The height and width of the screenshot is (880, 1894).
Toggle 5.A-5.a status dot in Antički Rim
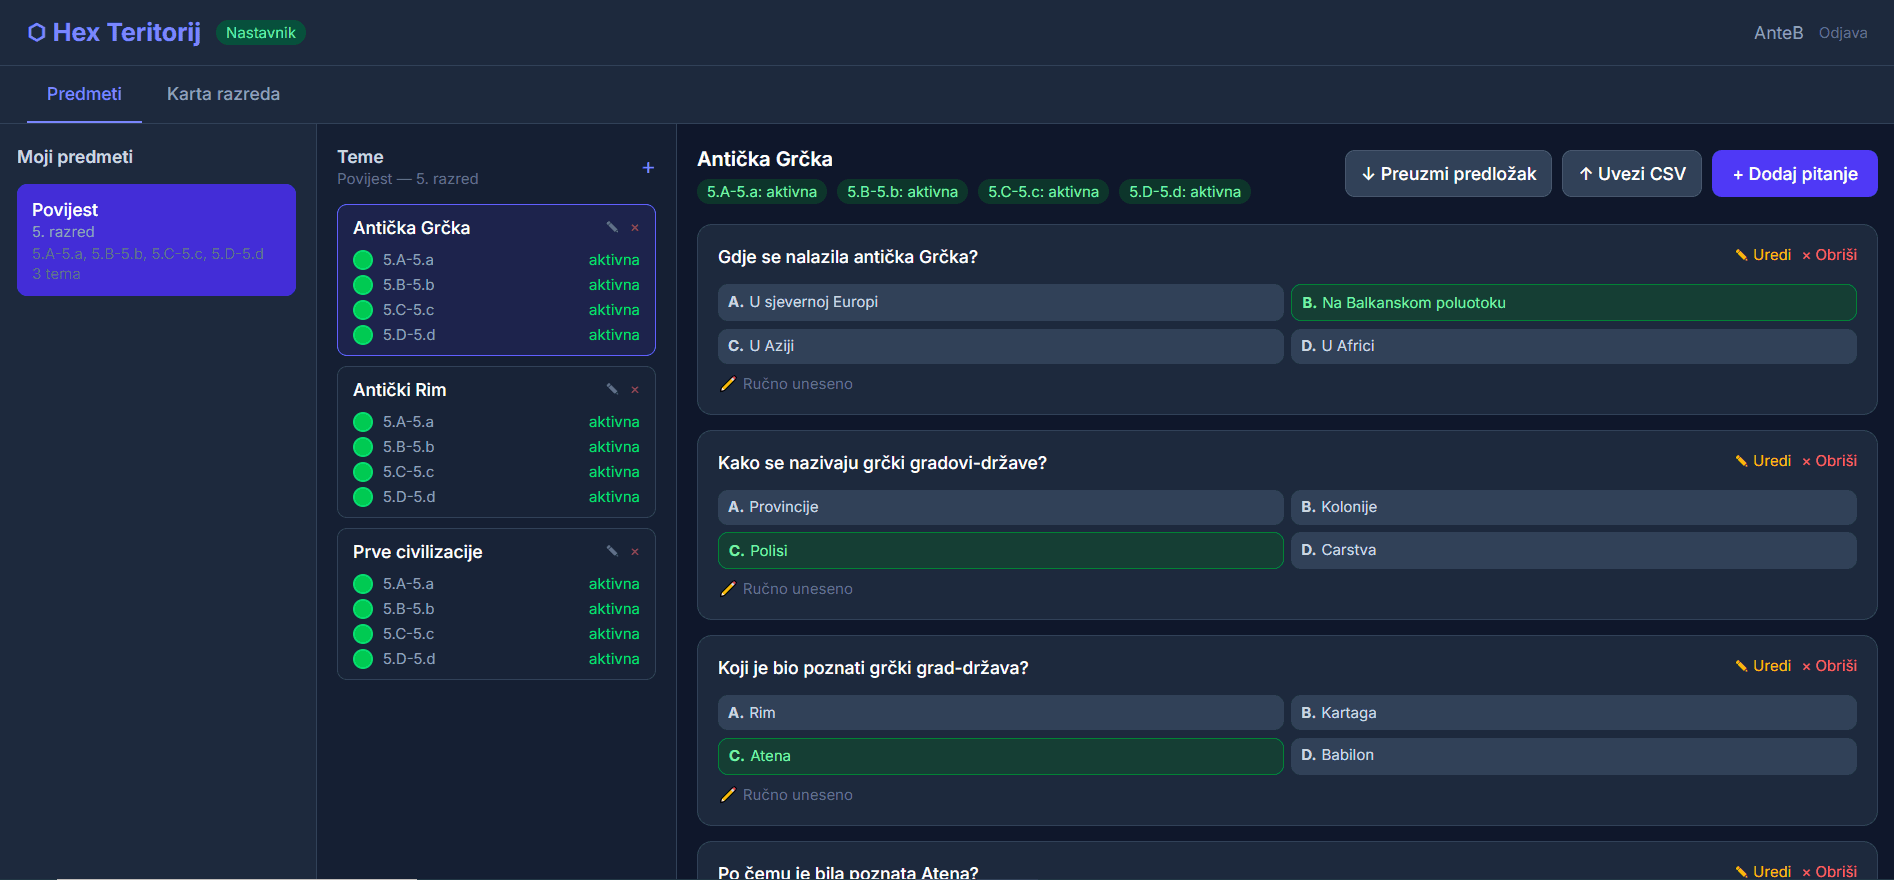click(x=363, y=422)
